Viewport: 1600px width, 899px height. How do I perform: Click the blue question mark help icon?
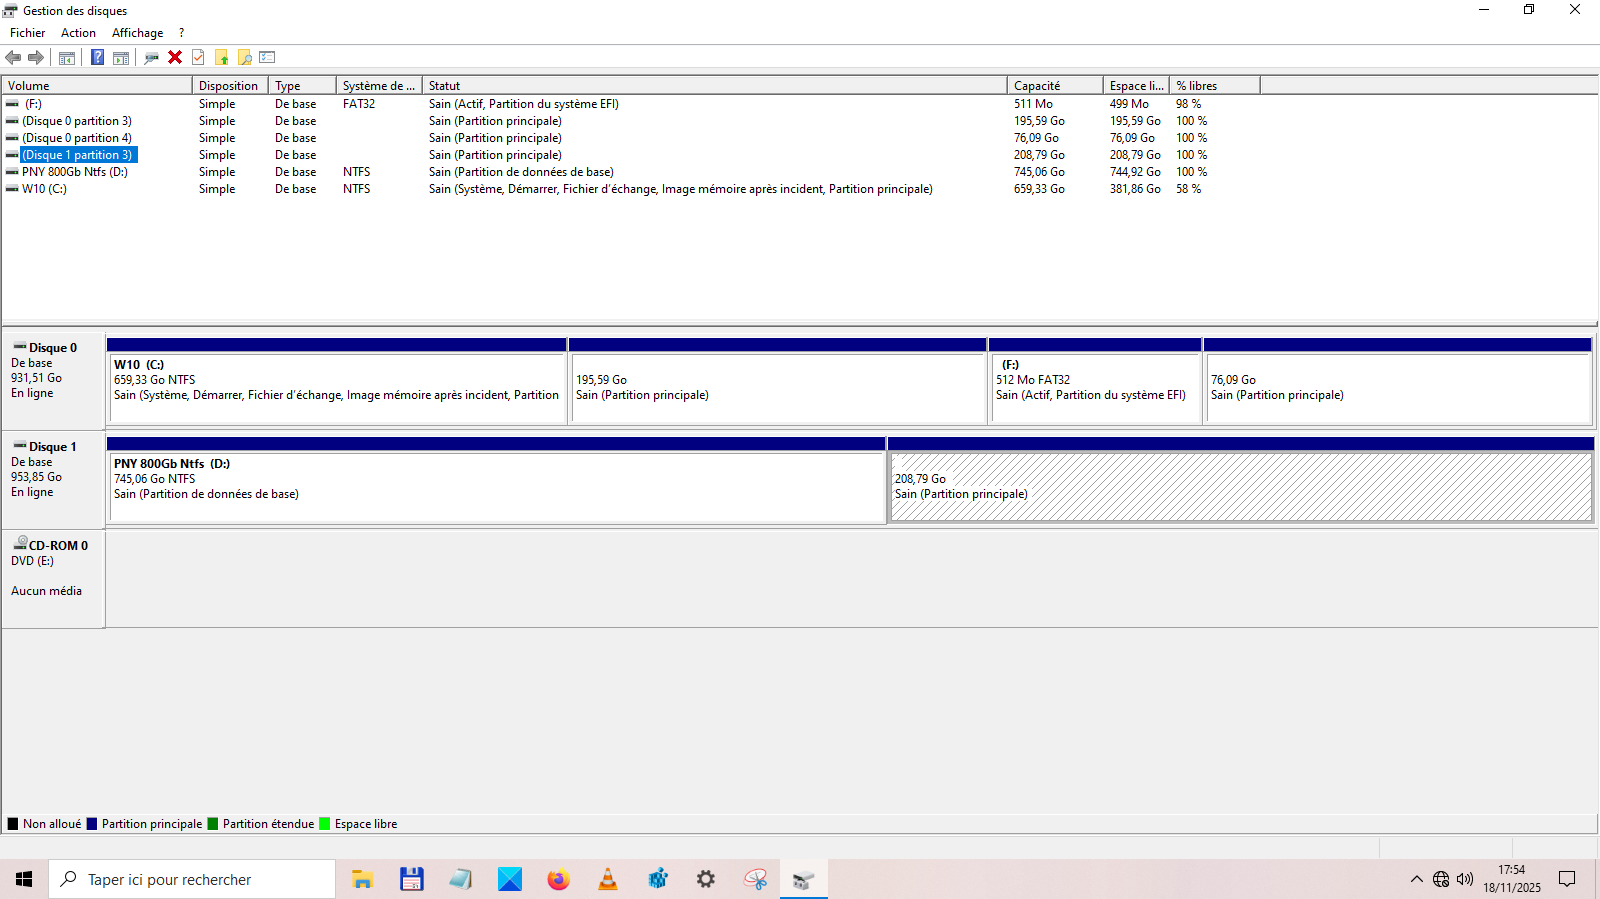point(97,57)
